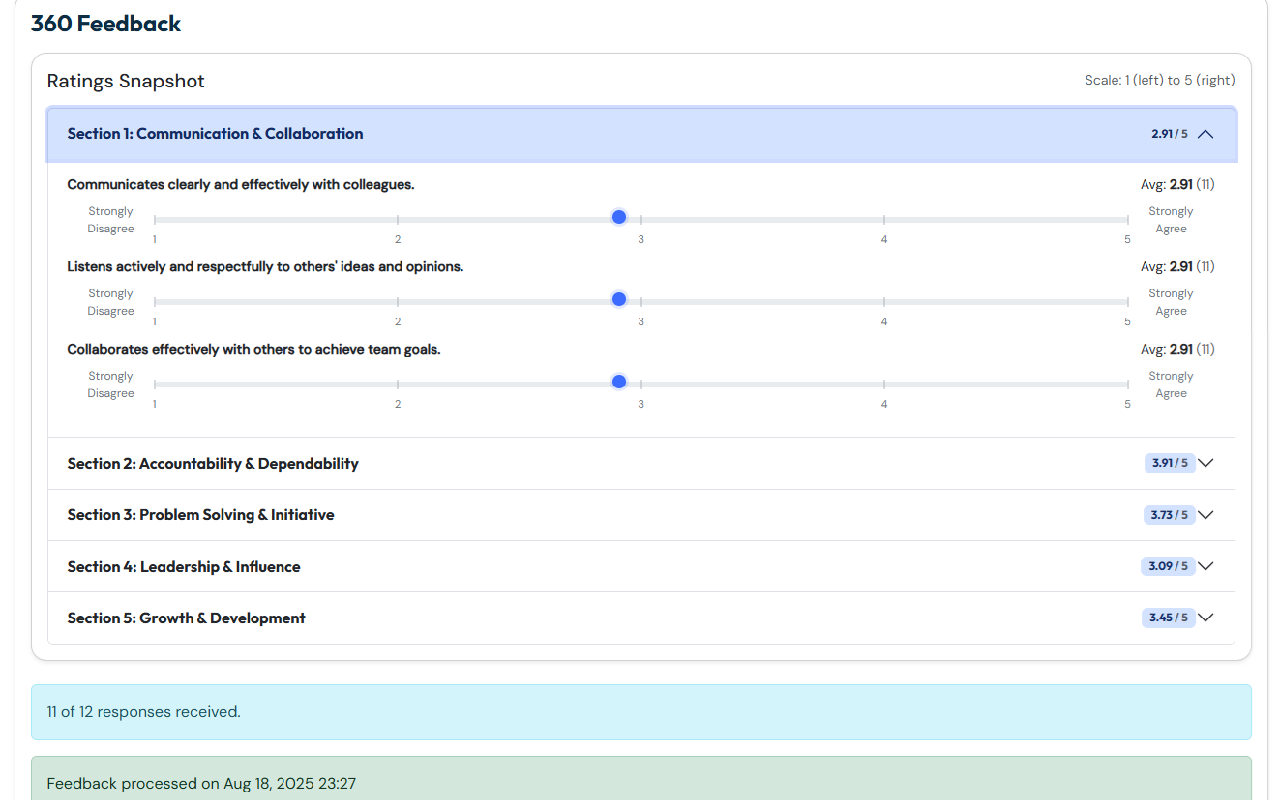
Task: Expand Section 3: Problem Solving & Initiative
Action: [201, 515]
